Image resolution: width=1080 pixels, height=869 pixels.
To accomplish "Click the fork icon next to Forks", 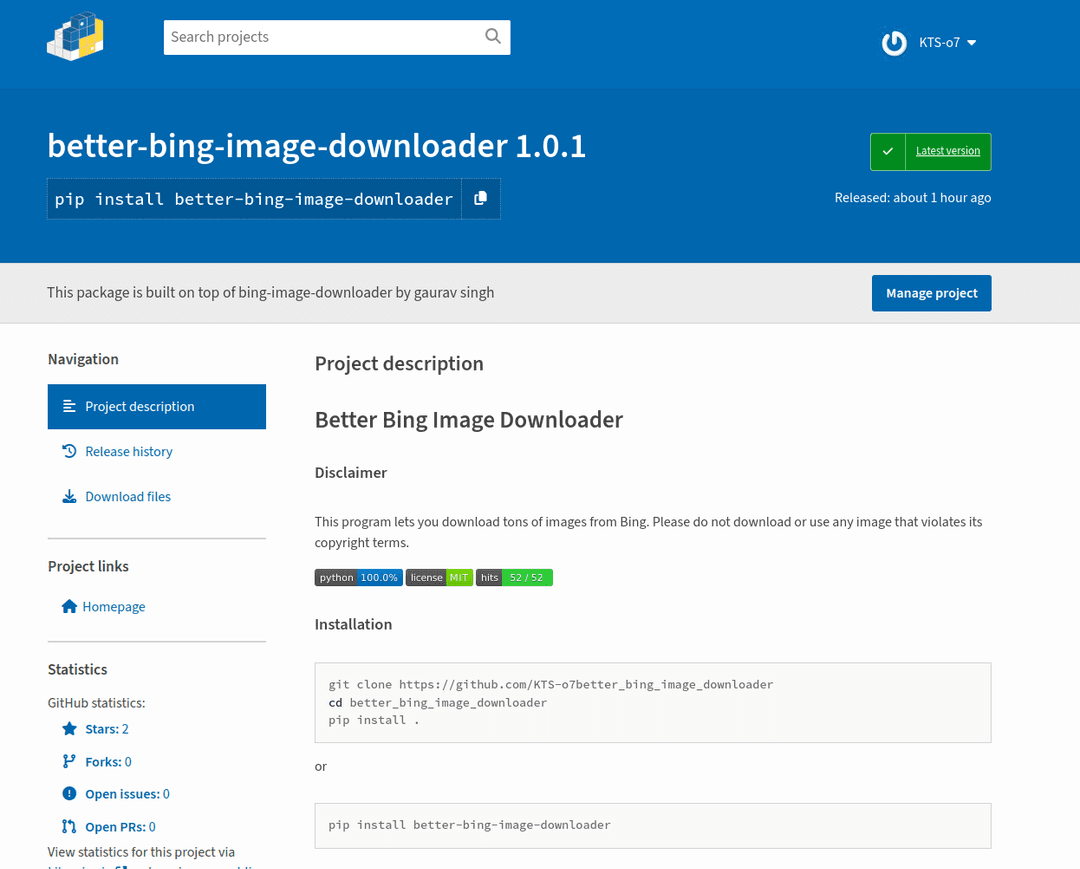I will pos(69,761).
